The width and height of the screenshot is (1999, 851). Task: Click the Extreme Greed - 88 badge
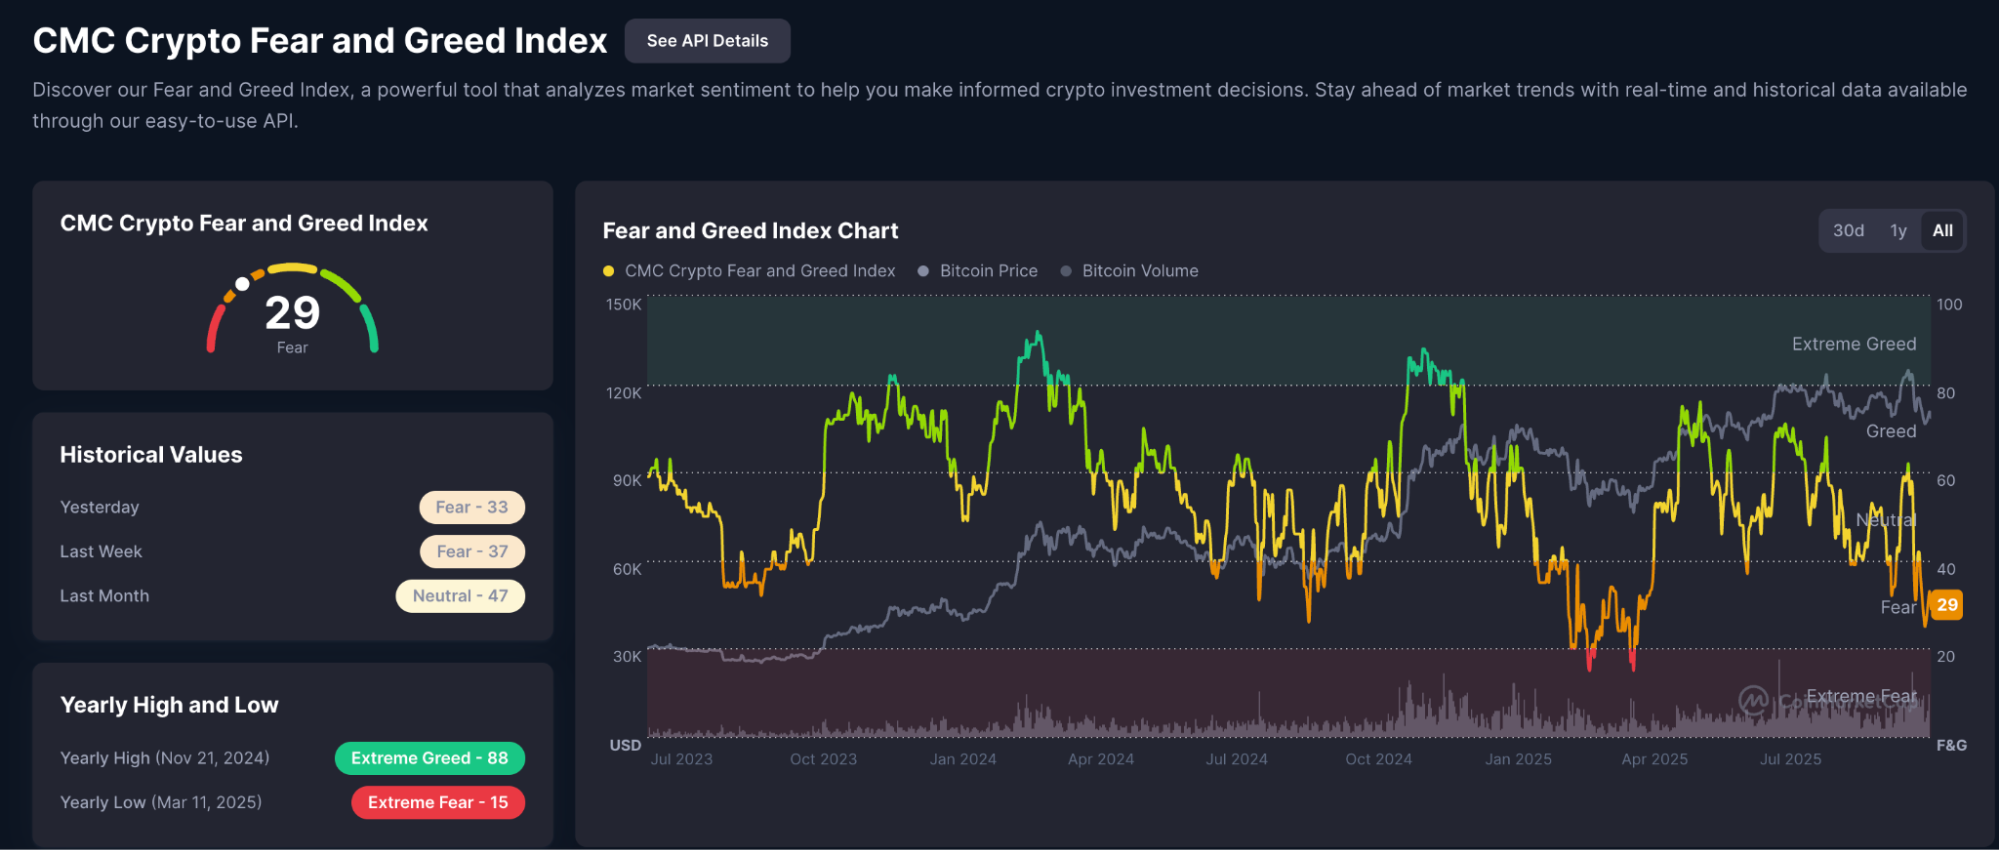coord(430,758)
